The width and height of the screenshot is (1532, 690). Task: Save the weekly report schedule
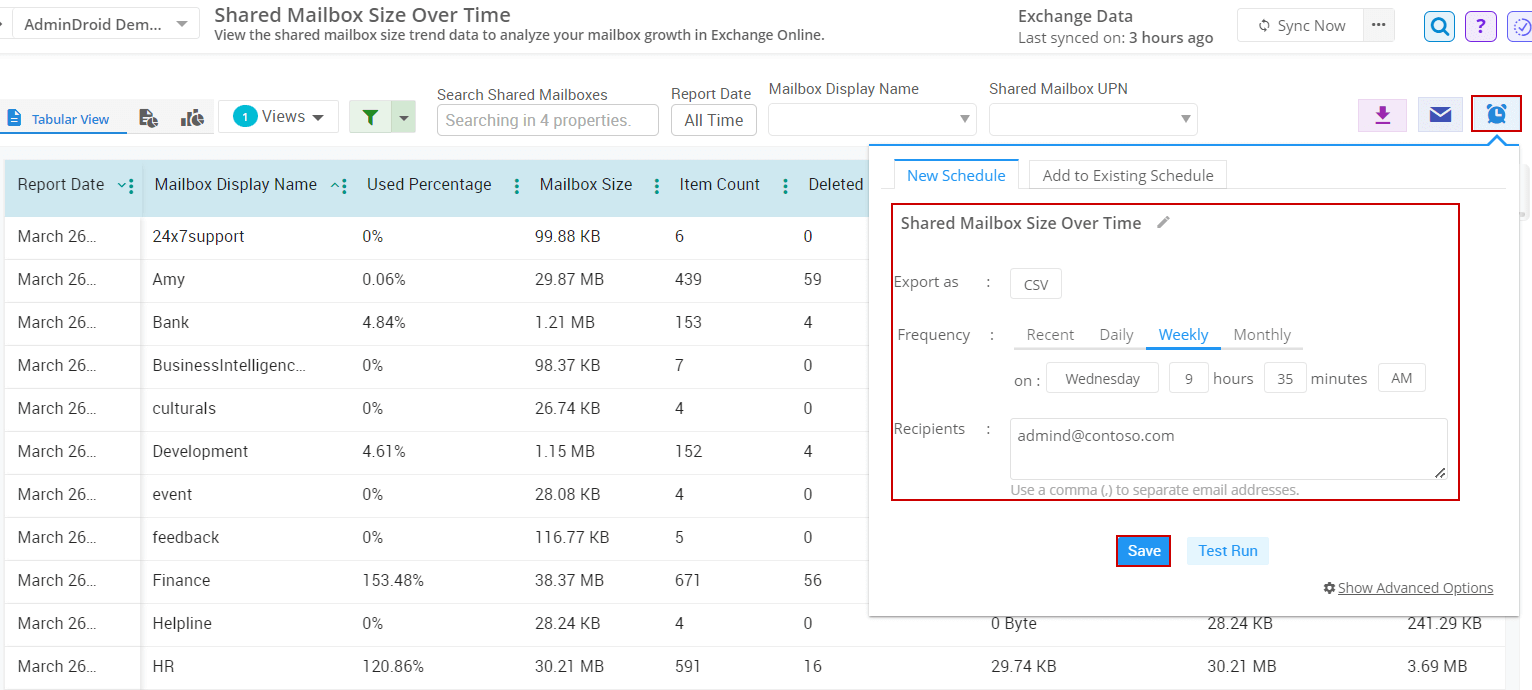point(1143,550)
